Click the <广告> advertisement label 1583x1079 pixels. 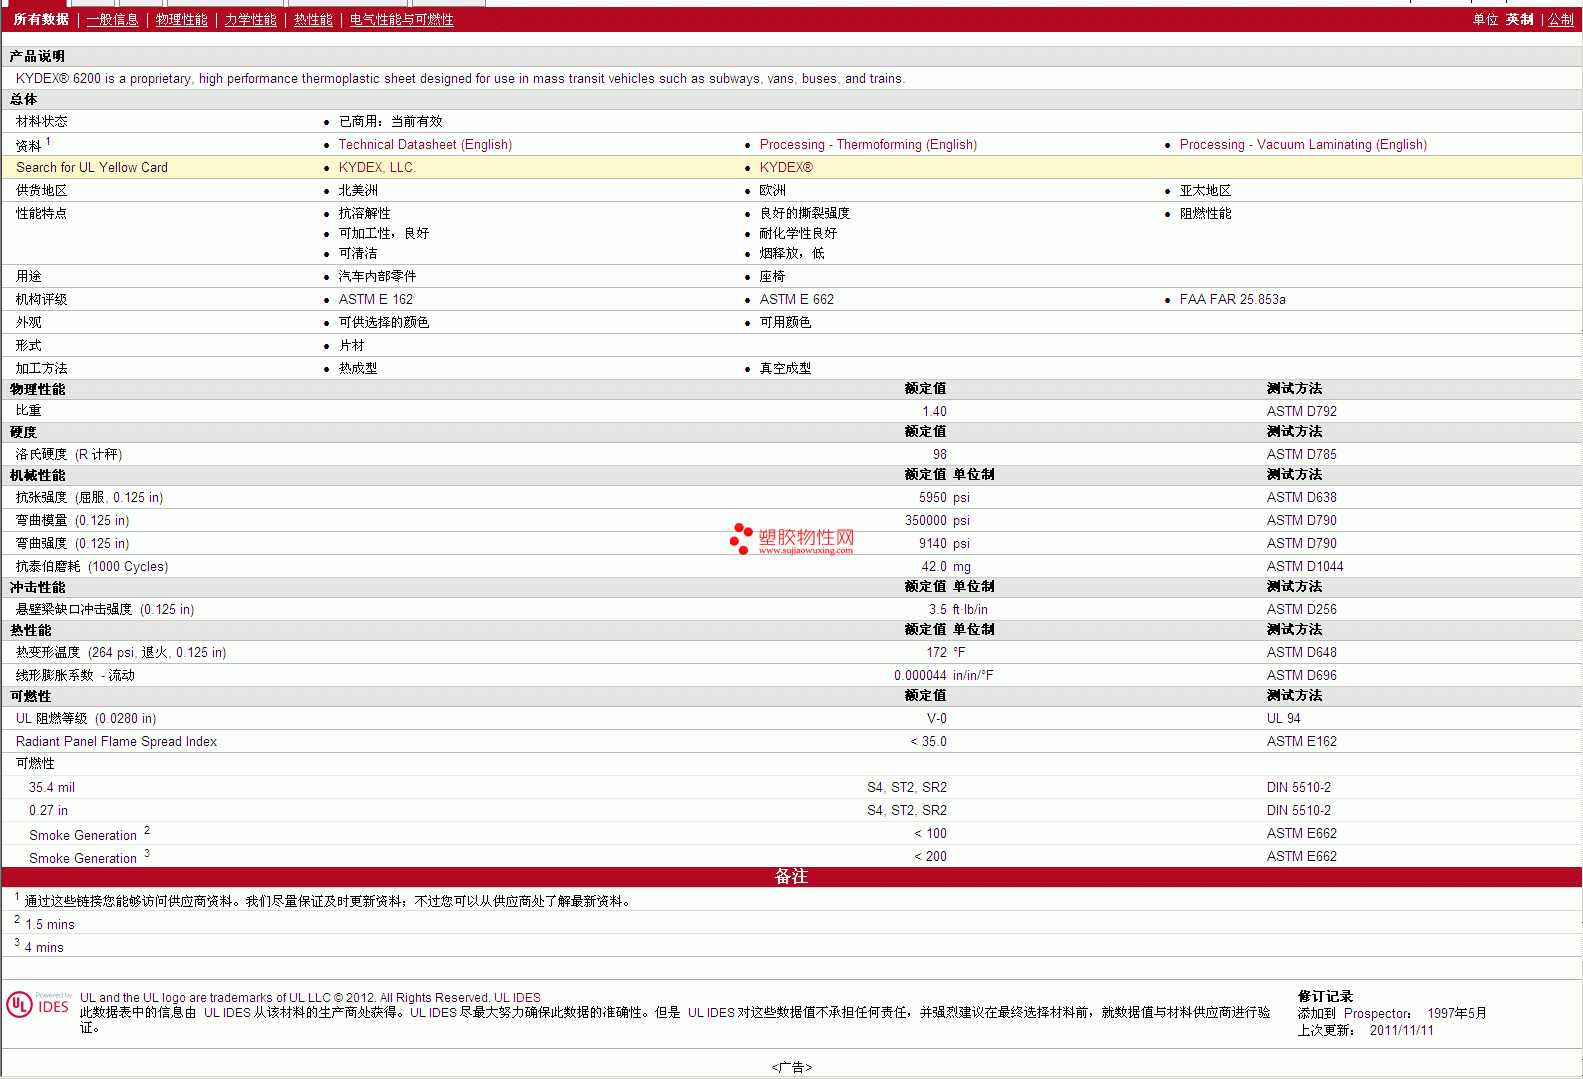[792, 1068]
